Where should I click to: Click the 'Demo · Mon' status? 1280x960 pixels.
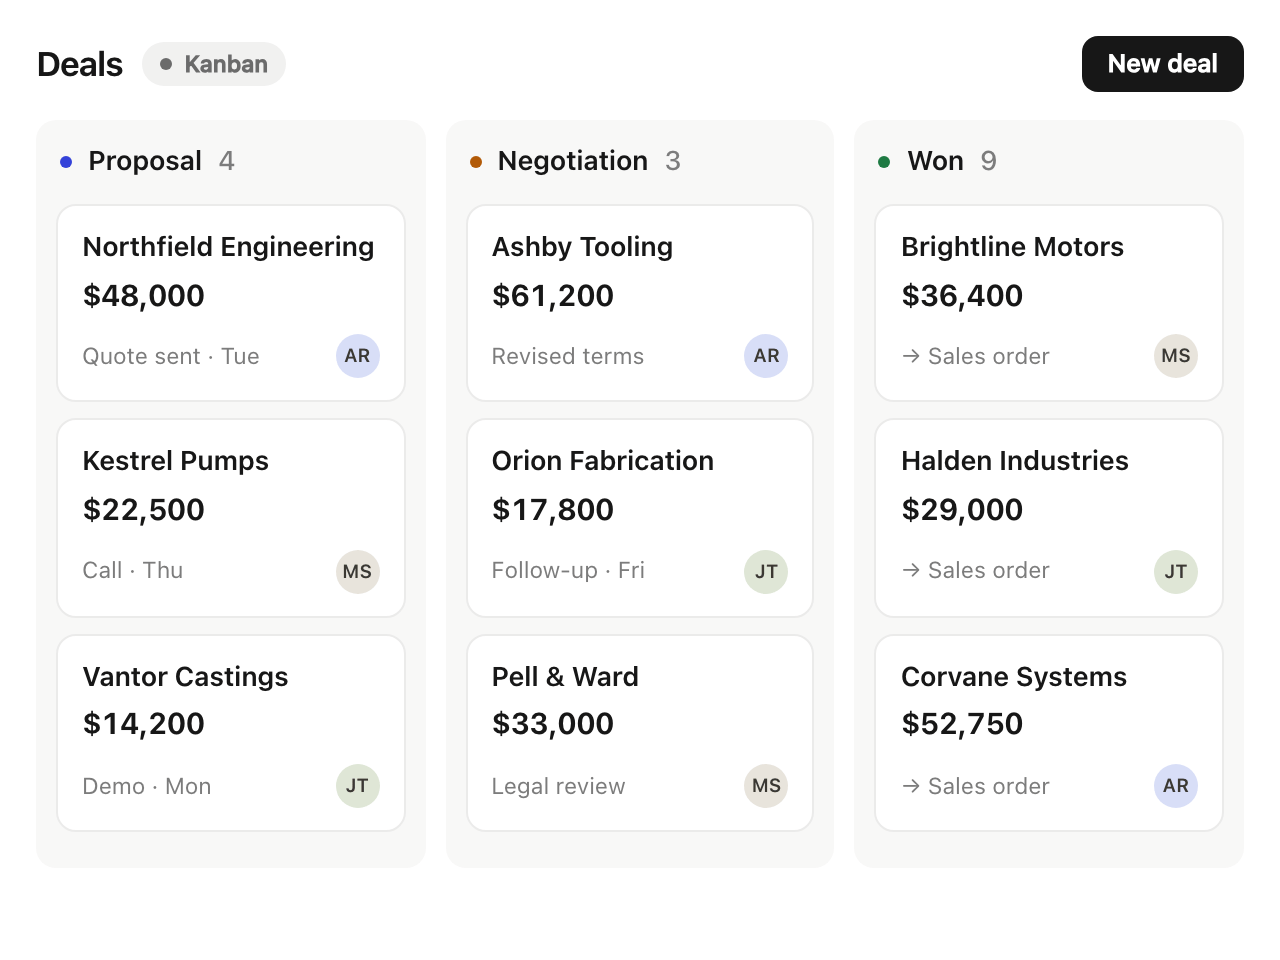147,786
